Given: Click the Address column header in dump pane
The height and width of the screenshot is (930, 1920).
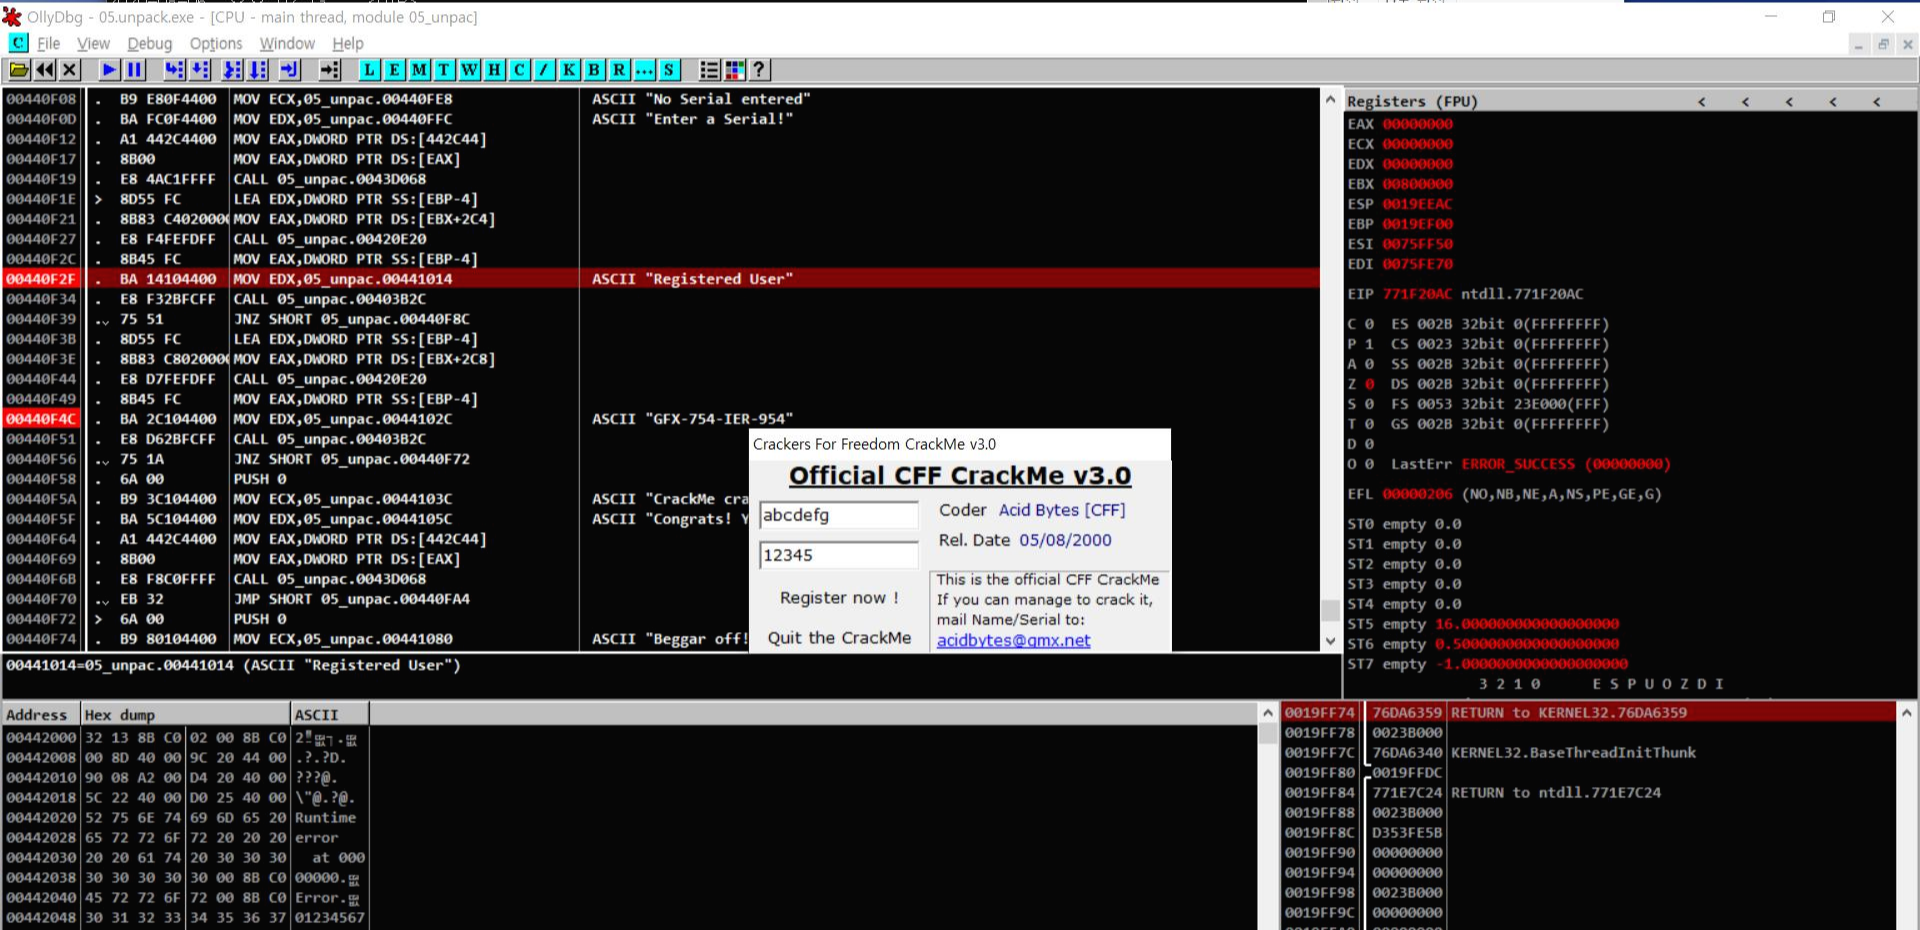Looking at the screenshot, I should [x=42, y=714].
